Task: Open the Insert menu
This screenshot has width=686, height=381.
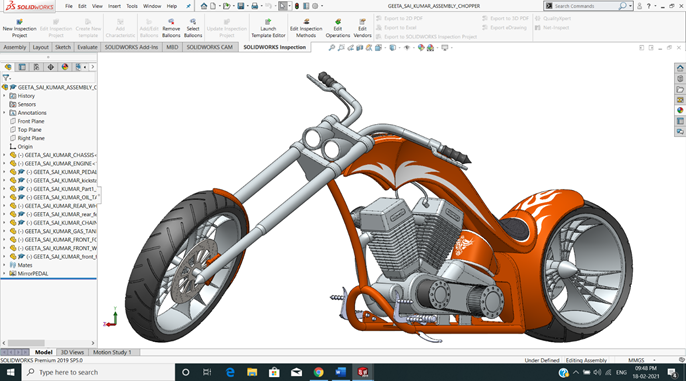Action: (114, 6)
